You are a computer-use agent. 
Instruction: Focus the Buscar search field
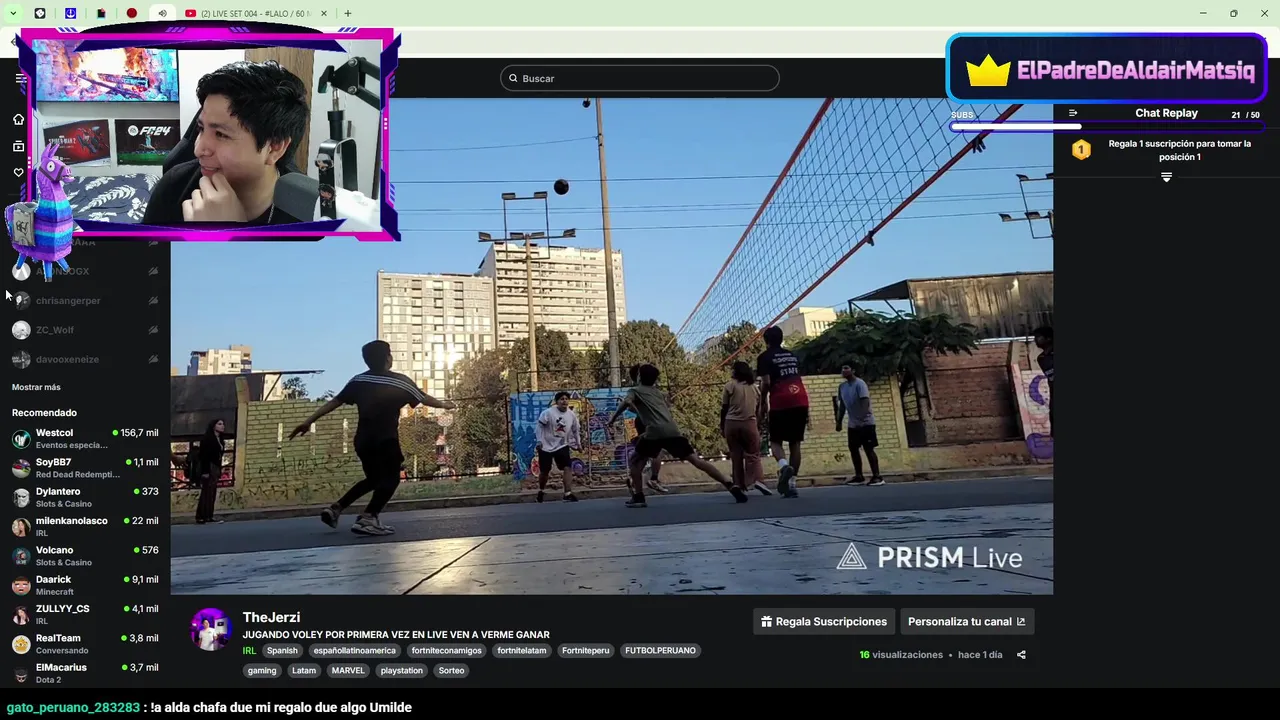click(x=640, y=78)
